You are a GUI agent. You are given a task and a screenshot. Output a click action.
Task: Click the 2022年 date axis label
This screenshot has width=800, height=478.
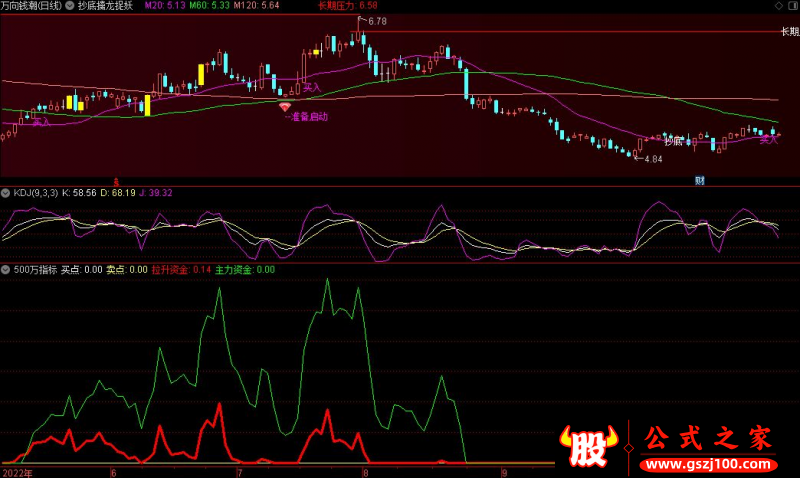click(x=17, y=472)
